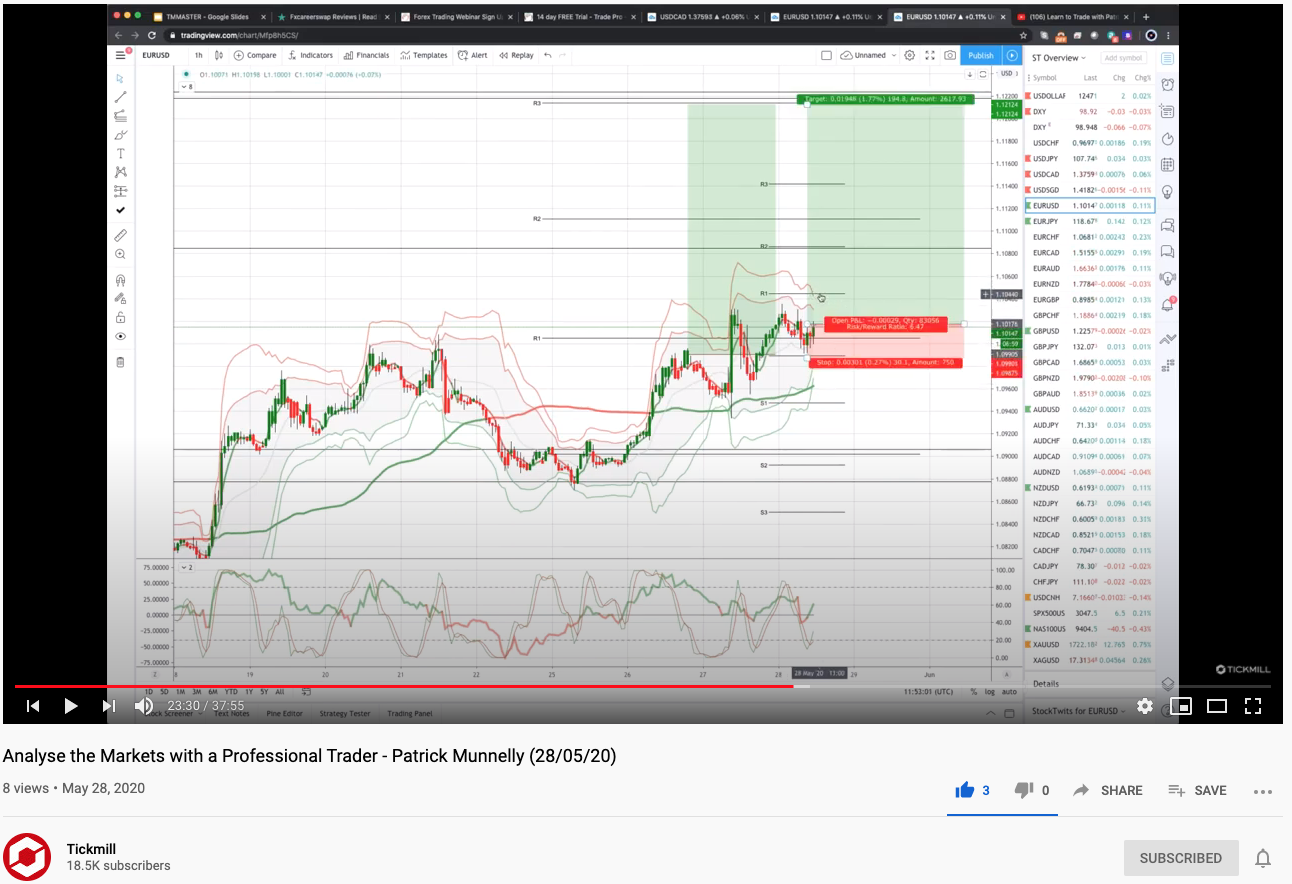Open the Financials menu

tap(366, 55)
